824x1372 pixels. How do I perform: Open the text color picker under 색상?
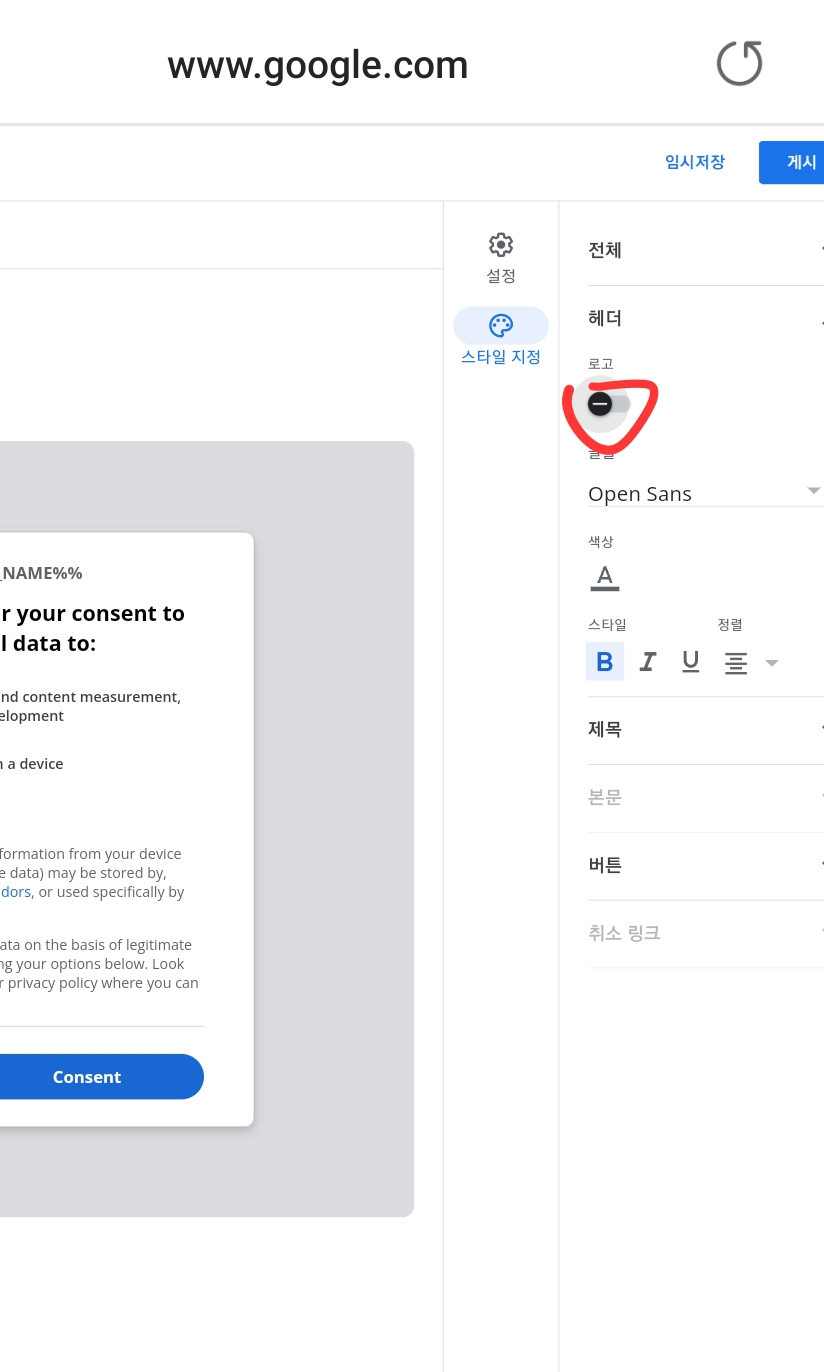tap(604, 577)
